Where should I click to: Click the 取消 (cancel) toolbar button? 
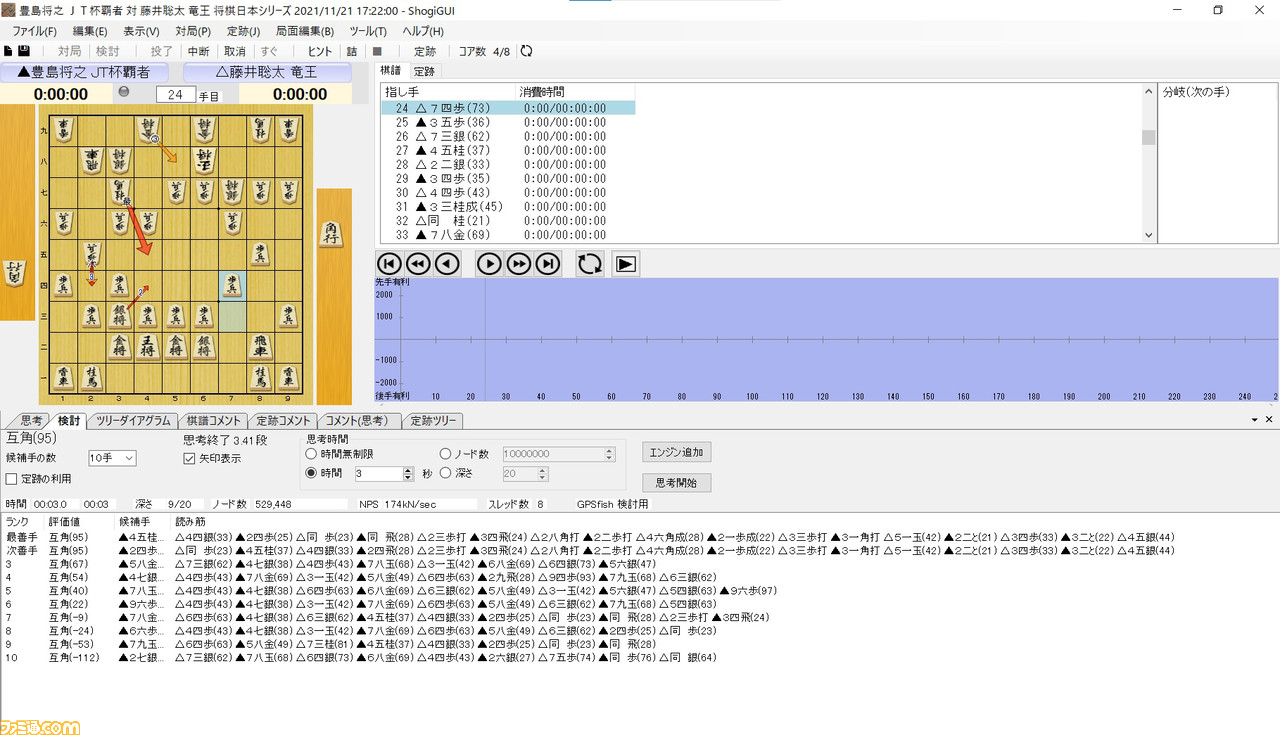pos(234,51)
